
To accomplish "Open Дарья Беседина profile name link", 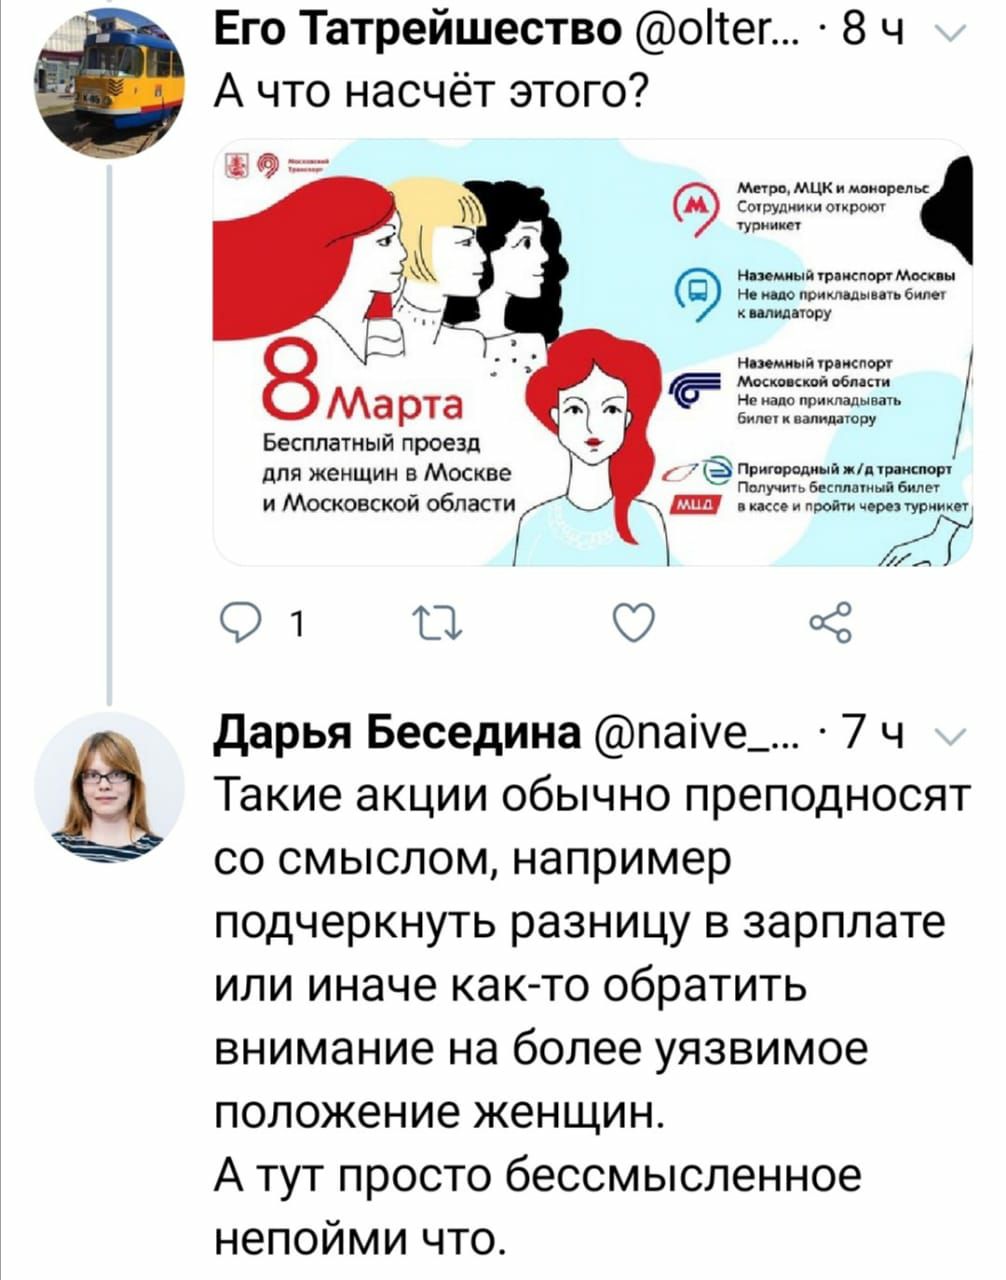I will tap(397, 737).
